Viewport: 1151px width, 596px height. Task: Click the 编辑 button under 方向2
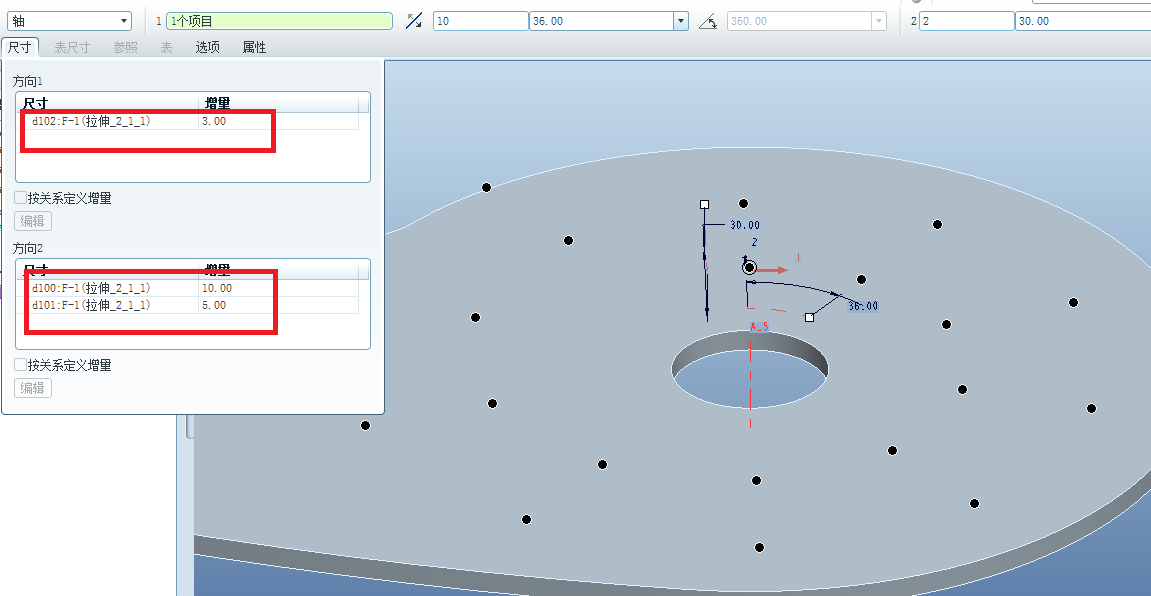pyautogui.click(x=32, y=388)
